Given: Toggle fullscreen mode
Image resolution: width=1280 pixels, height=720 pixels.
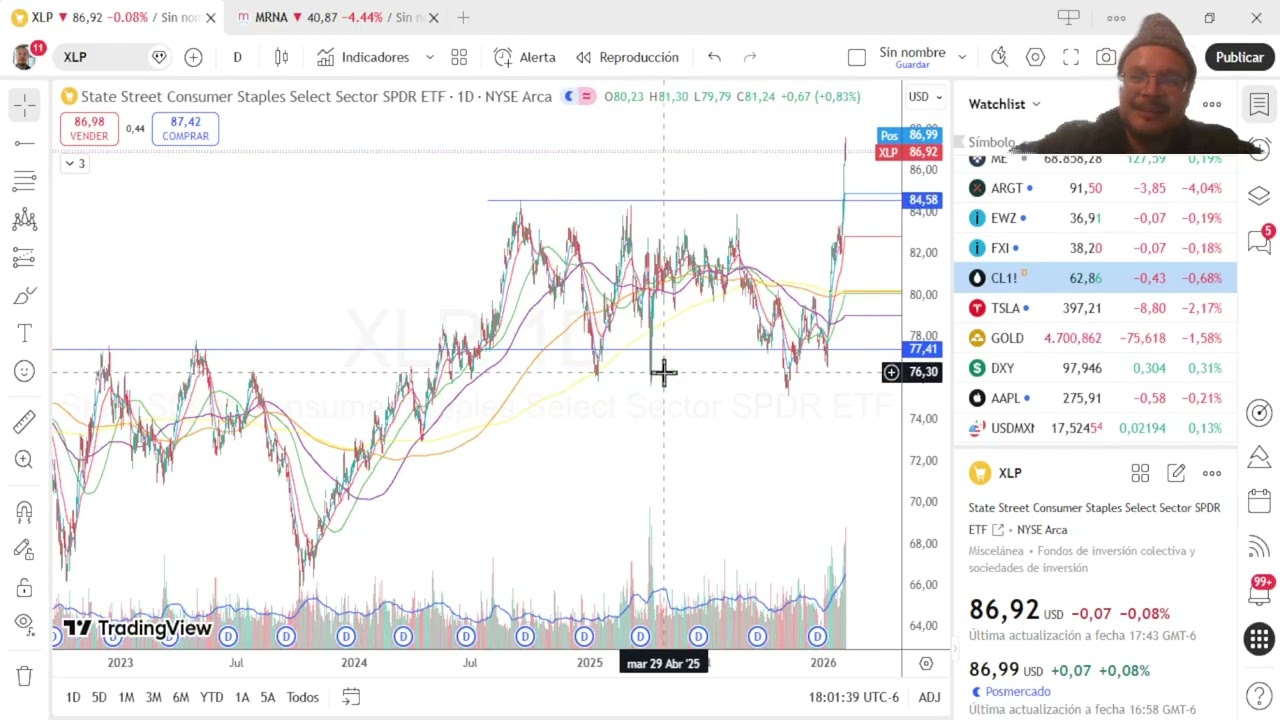Looking at the screenshot, I should (1071, 57).
